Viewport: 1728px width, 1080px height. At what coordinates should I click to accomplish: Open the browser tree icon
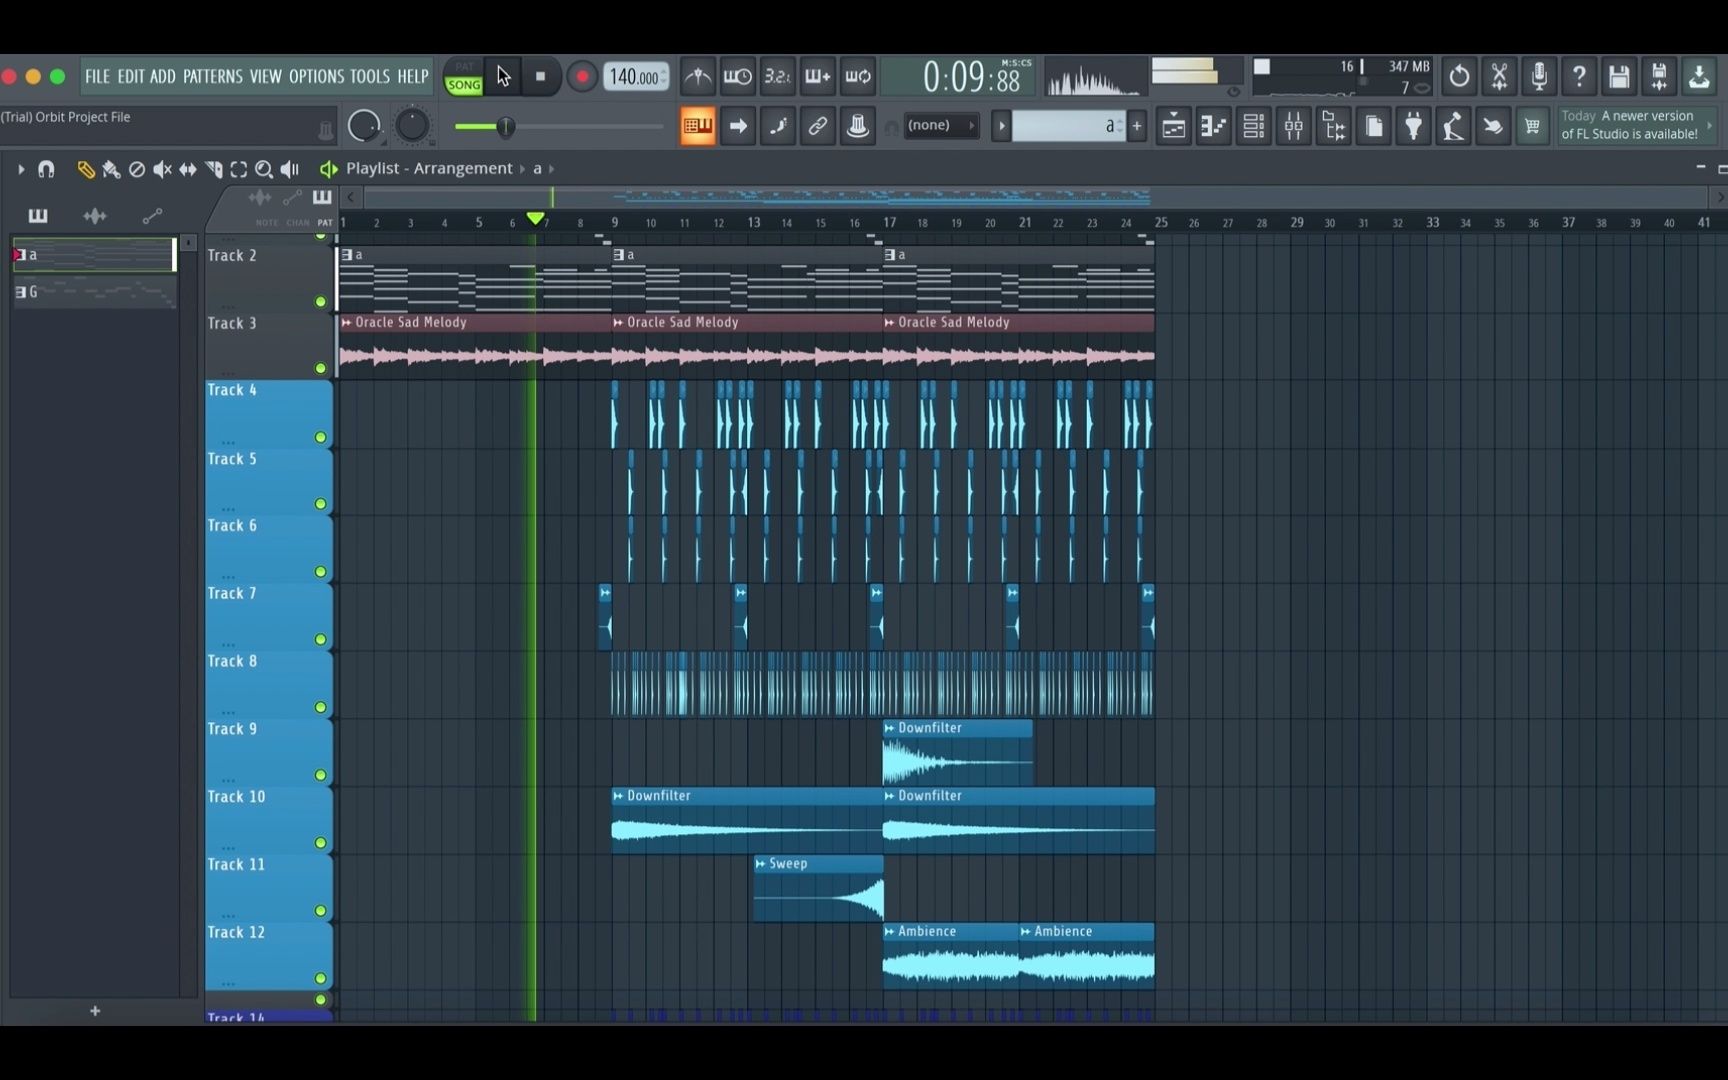(x=1333, y=126)
